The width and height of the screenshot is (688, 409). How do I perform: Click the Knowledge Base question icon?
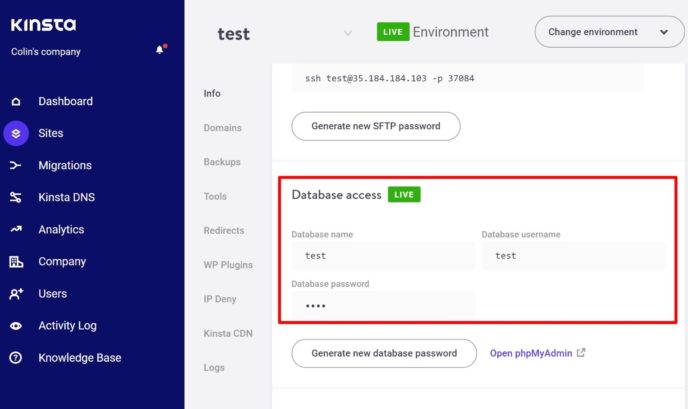click(x=16, y=358)
